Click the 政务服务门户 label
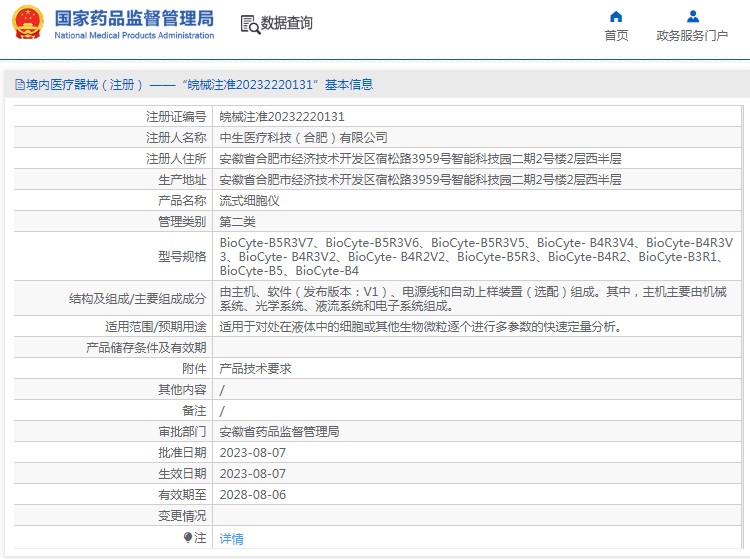 692,35
